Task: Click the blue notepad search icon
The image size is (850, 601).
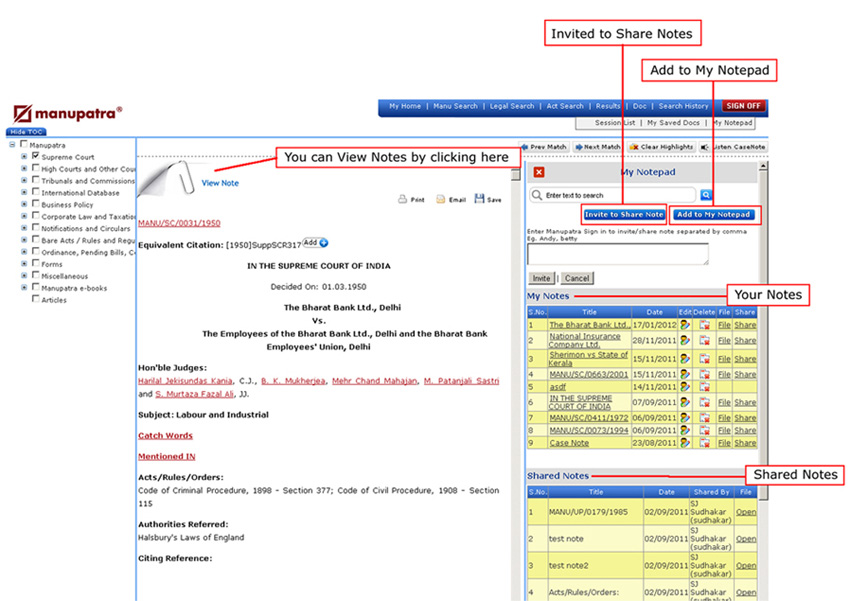Action: pyautogui.click(x=705, y=195)
